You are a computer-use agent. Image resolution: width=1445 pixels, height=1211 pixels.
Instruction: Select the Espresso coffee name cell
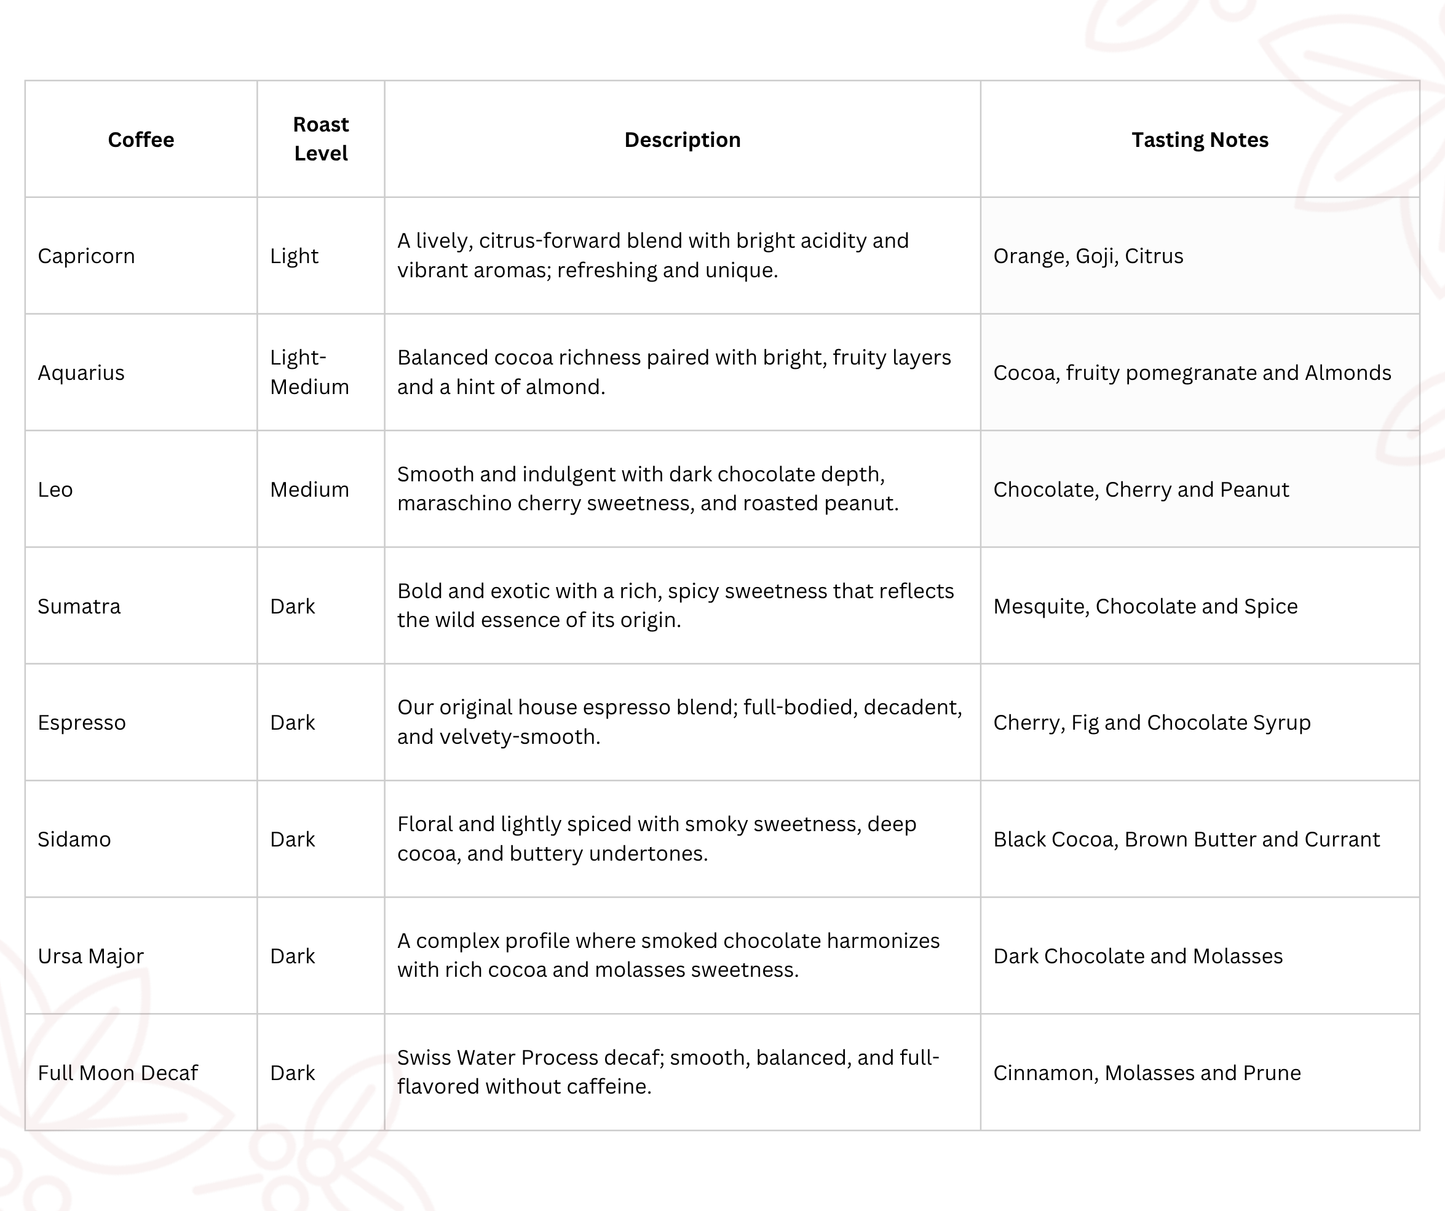[82, 723]
